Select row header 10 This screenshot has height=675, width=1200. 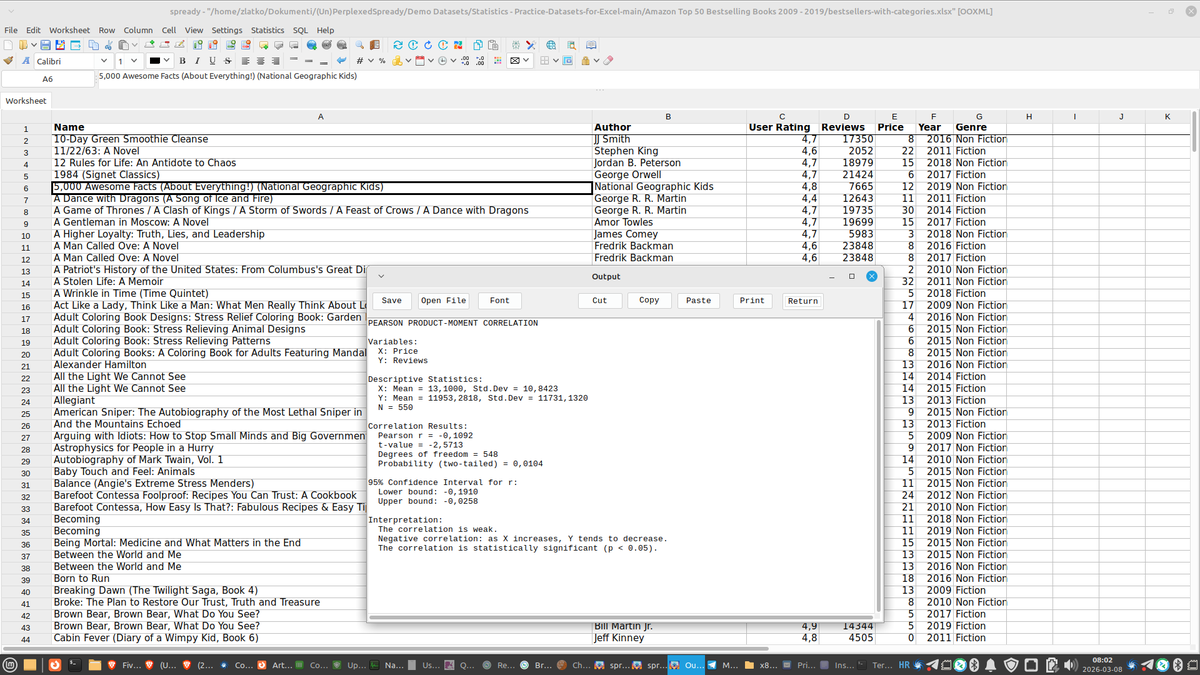click(x=25, y=235)
